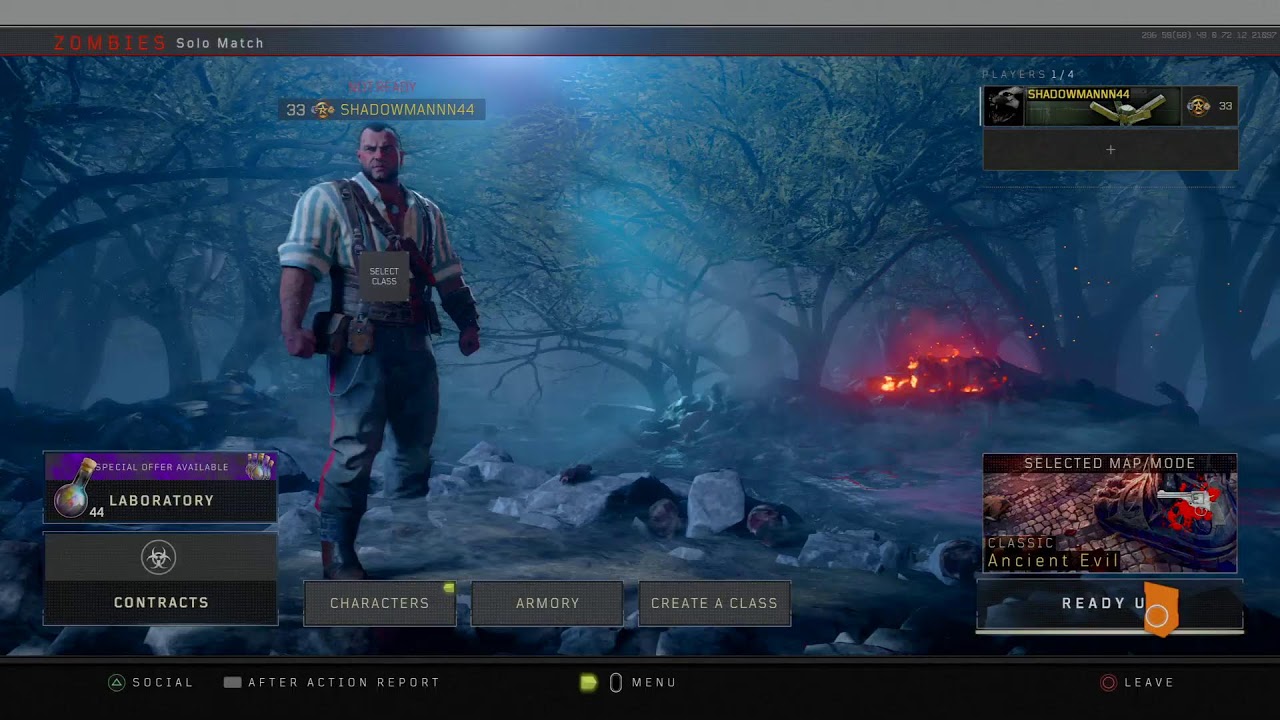Image resolution: width=1280 pixels, height=720 pixels.
Task: Click the touchpad After Action Report icon
Action: pyautogui.click(x=233, y=682)
